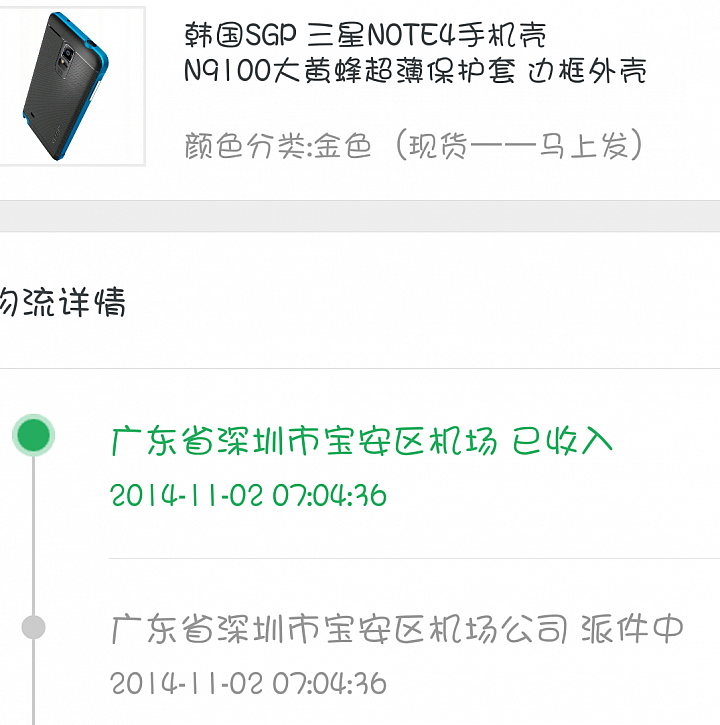Select the gray 广东省深圳市宝安区机场公司 entry
This screenshot has height=725, width=720.
coord(339,629)
